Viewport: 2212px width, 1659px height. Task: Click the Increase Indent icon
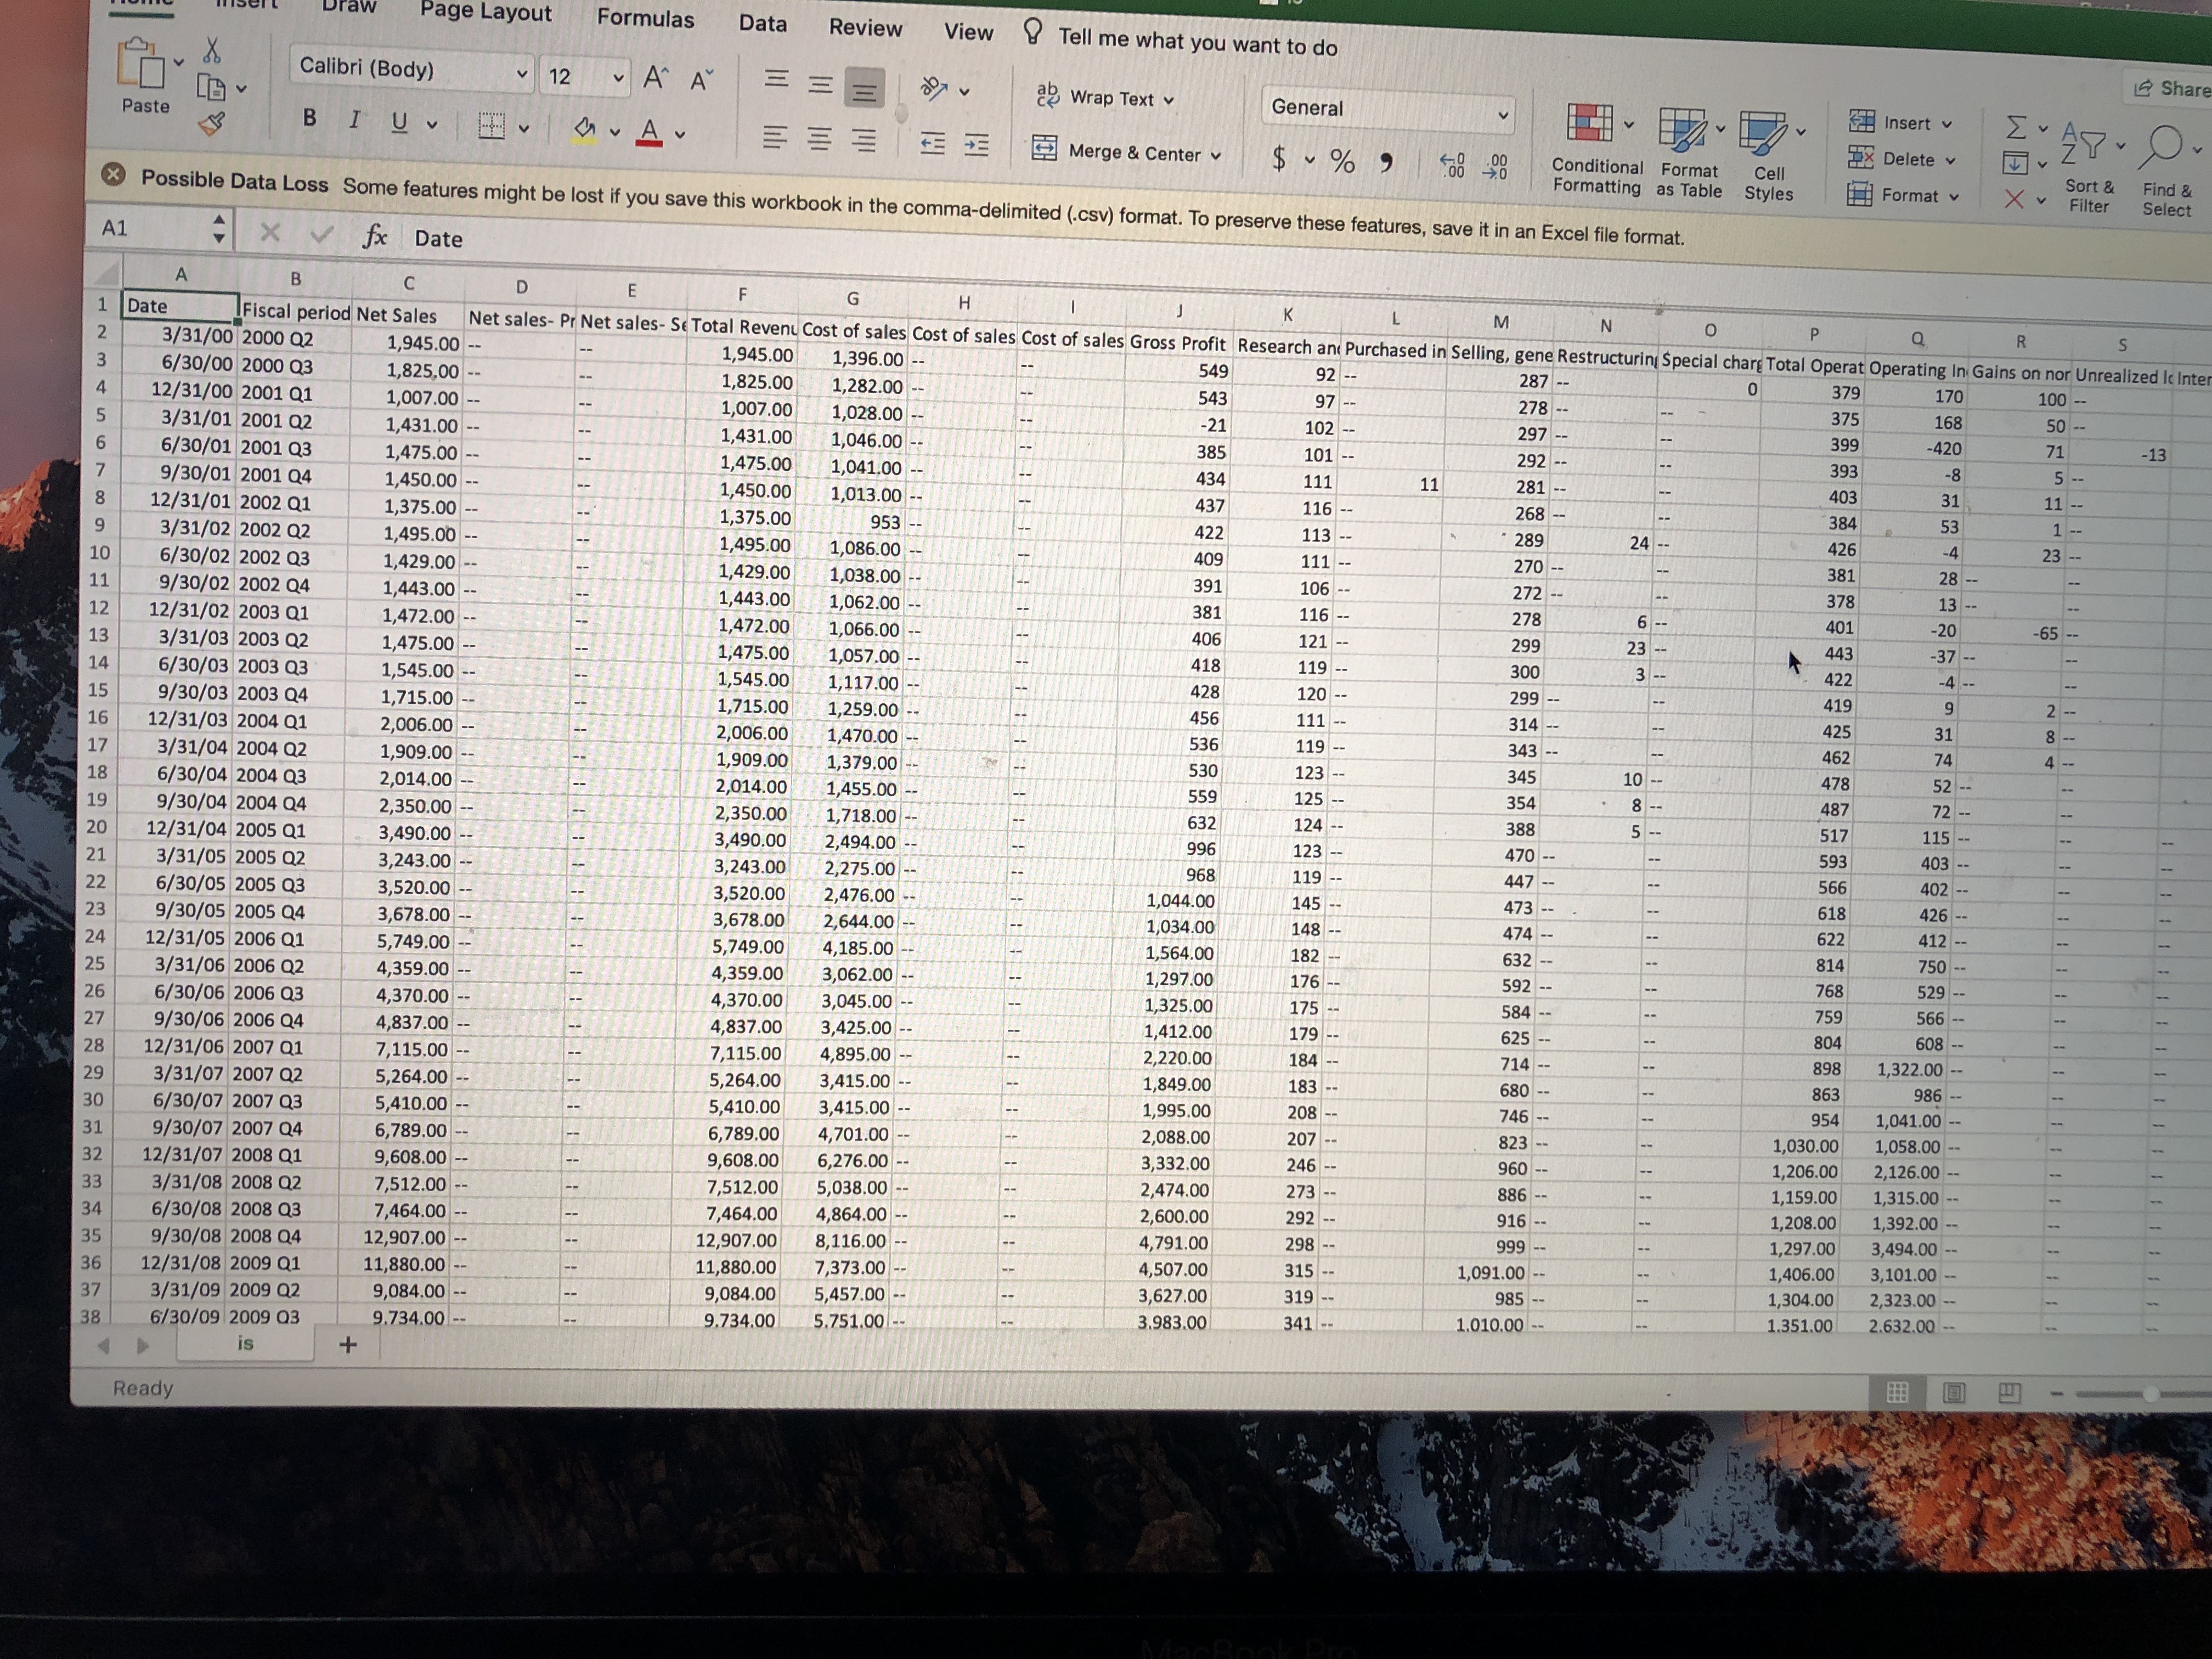976,146
